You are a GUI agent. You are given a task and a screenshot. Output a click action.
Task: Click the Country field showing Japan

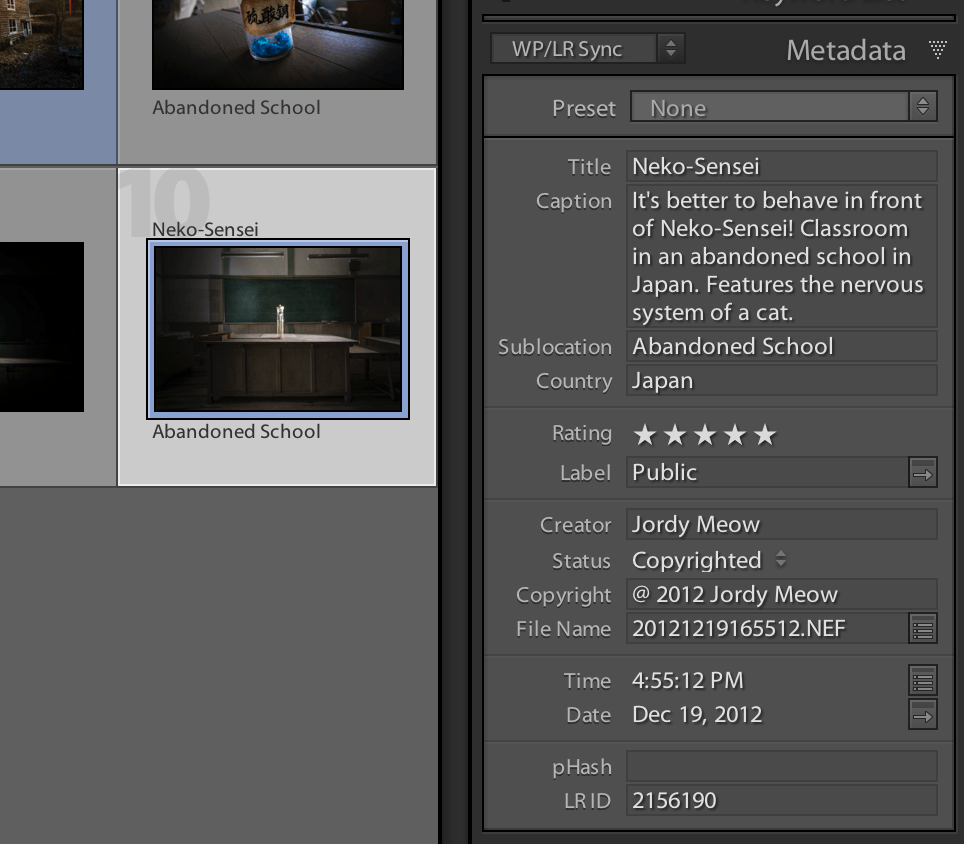(x=782, y=381)
